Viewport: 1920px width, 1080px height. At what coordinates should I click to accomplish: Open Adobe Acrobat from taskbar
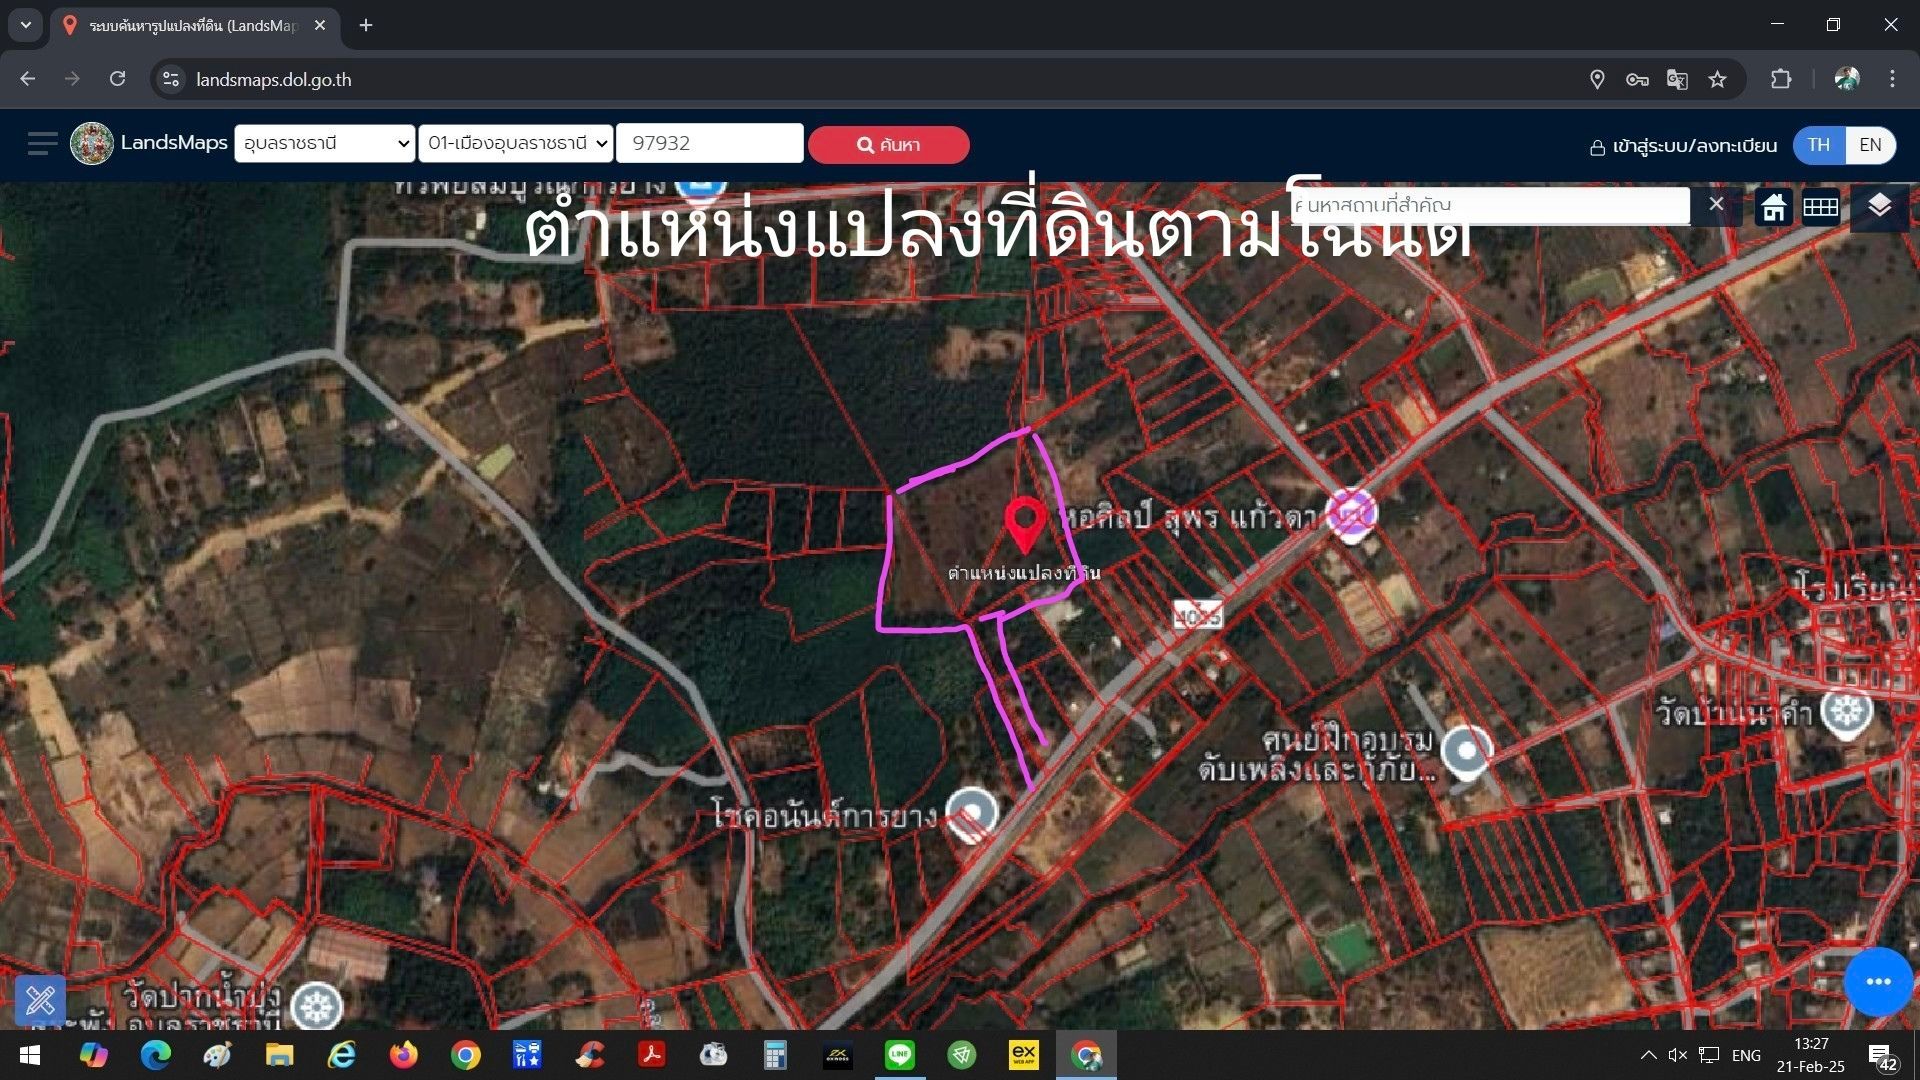(x=652, y=1055)
